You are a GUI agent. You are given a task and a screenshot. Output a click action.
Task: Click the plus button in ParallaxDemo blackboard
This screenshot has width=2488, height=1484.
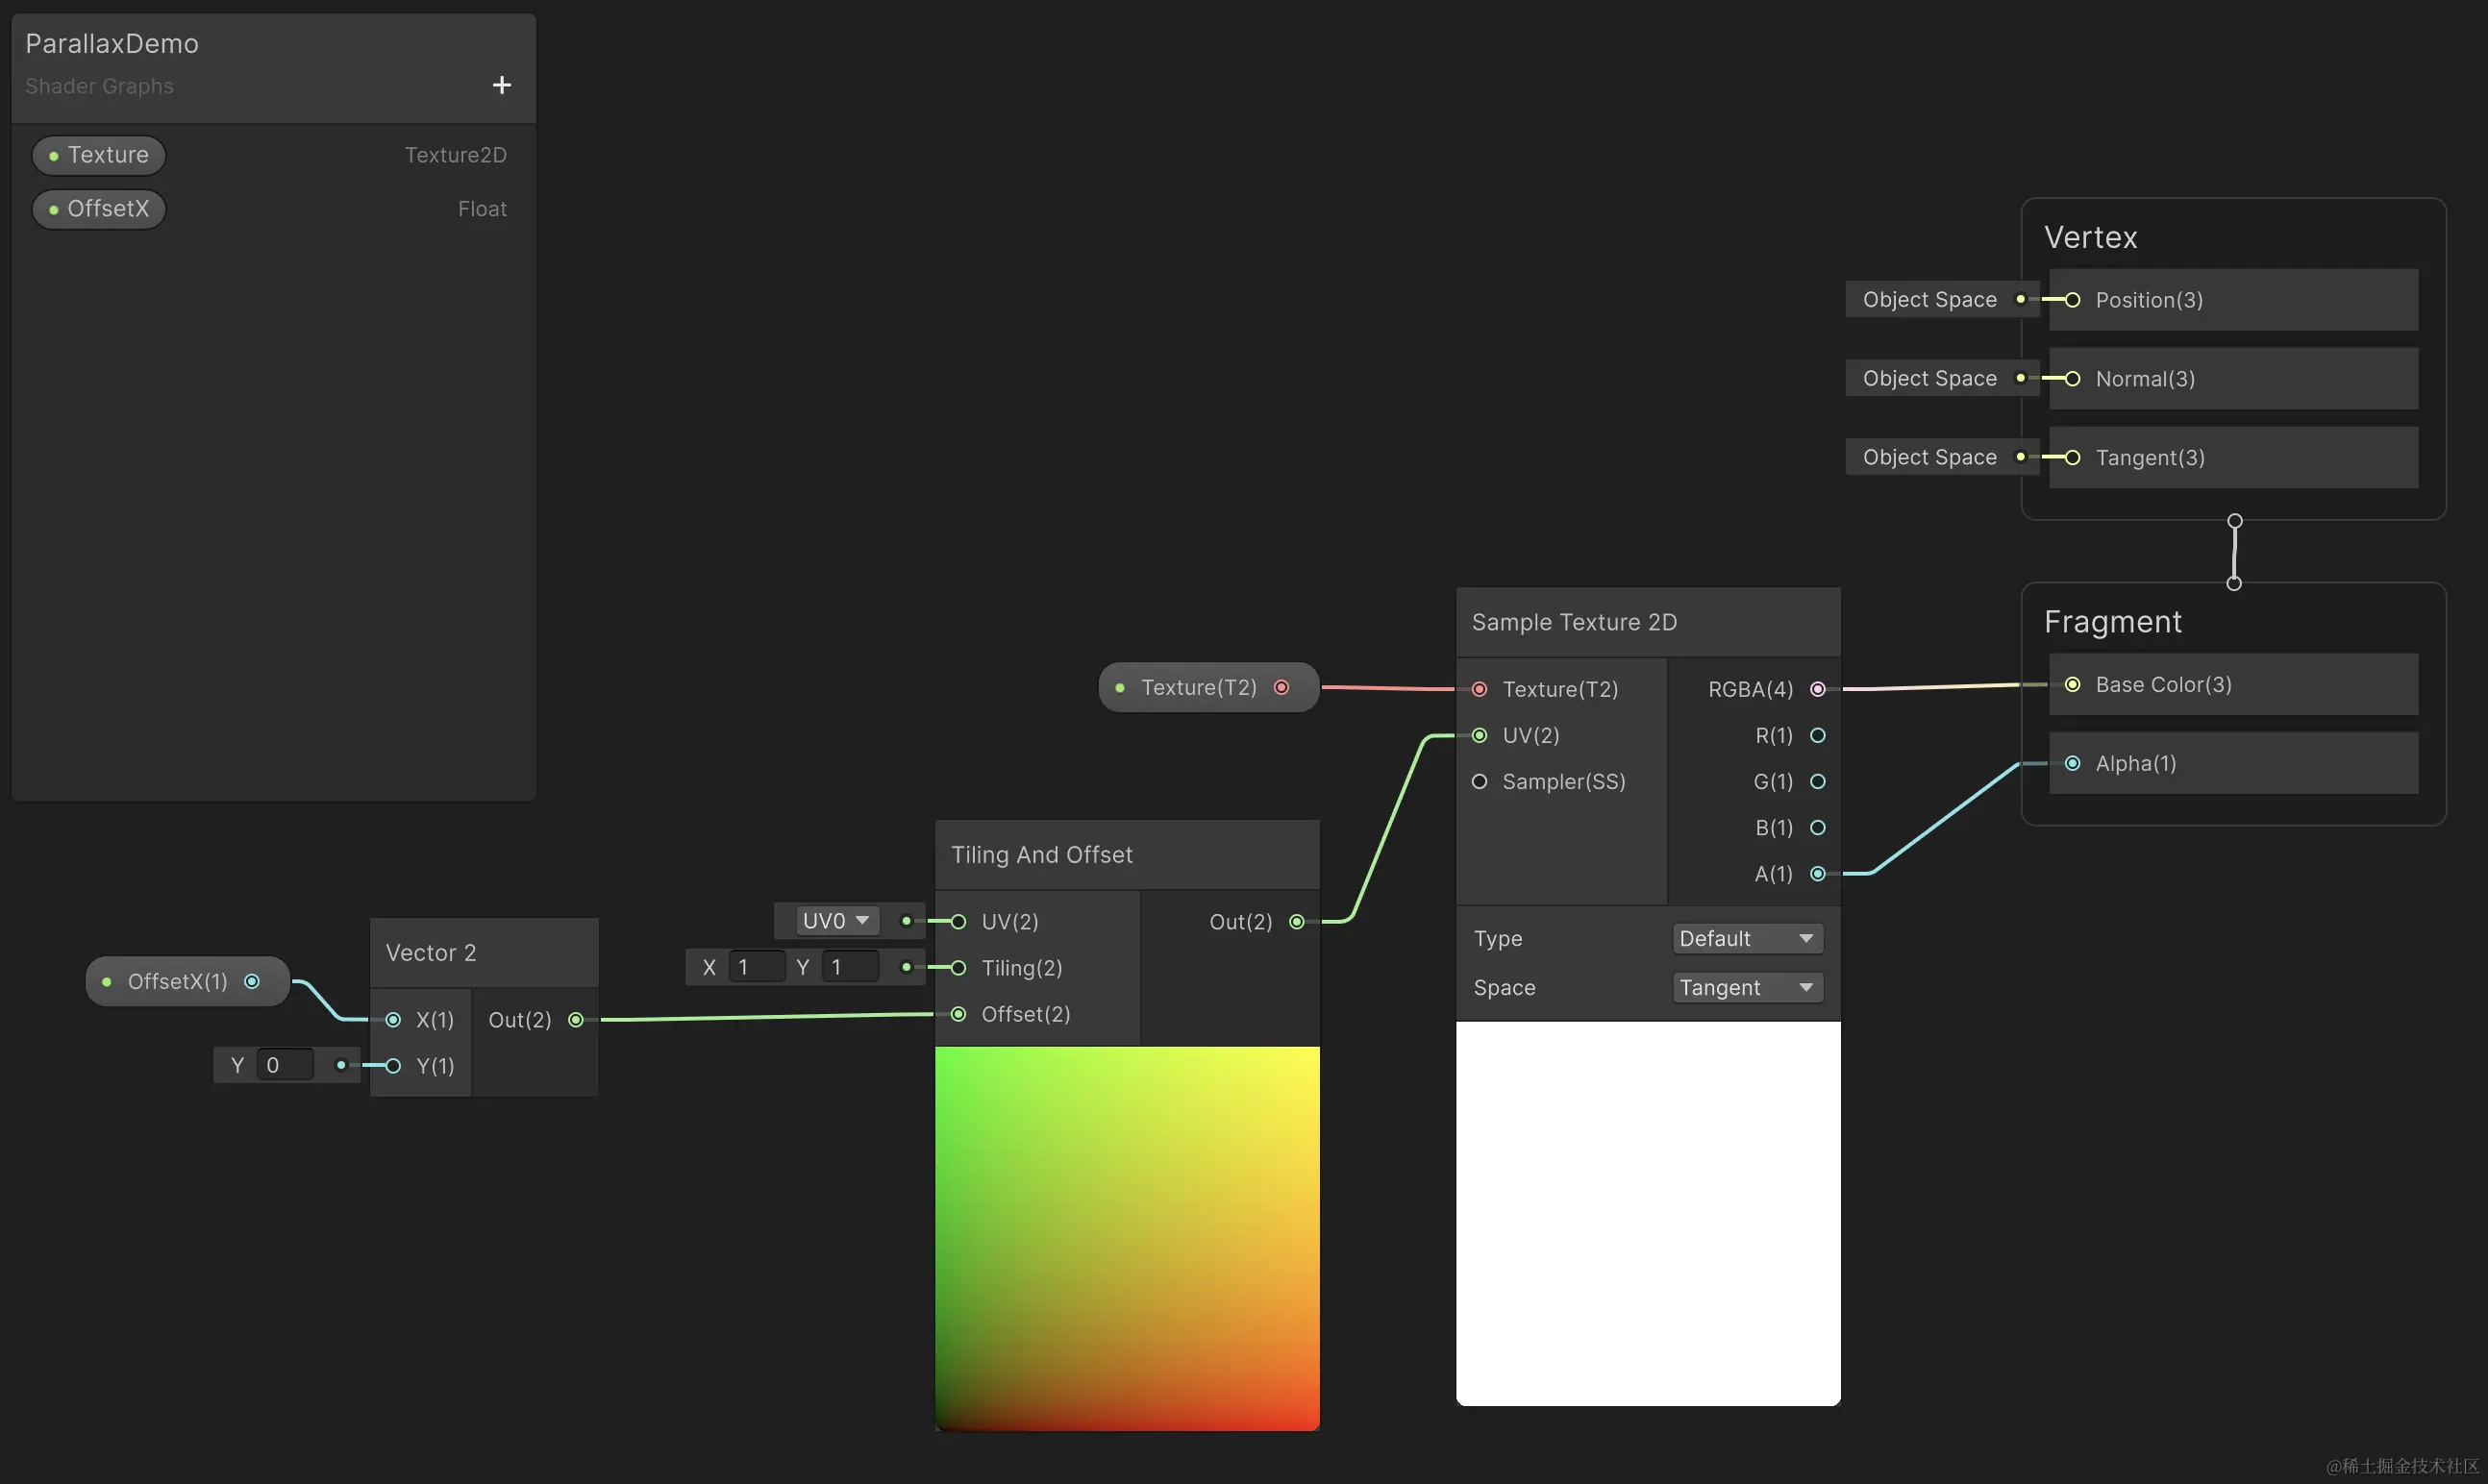tap(502, 85)
